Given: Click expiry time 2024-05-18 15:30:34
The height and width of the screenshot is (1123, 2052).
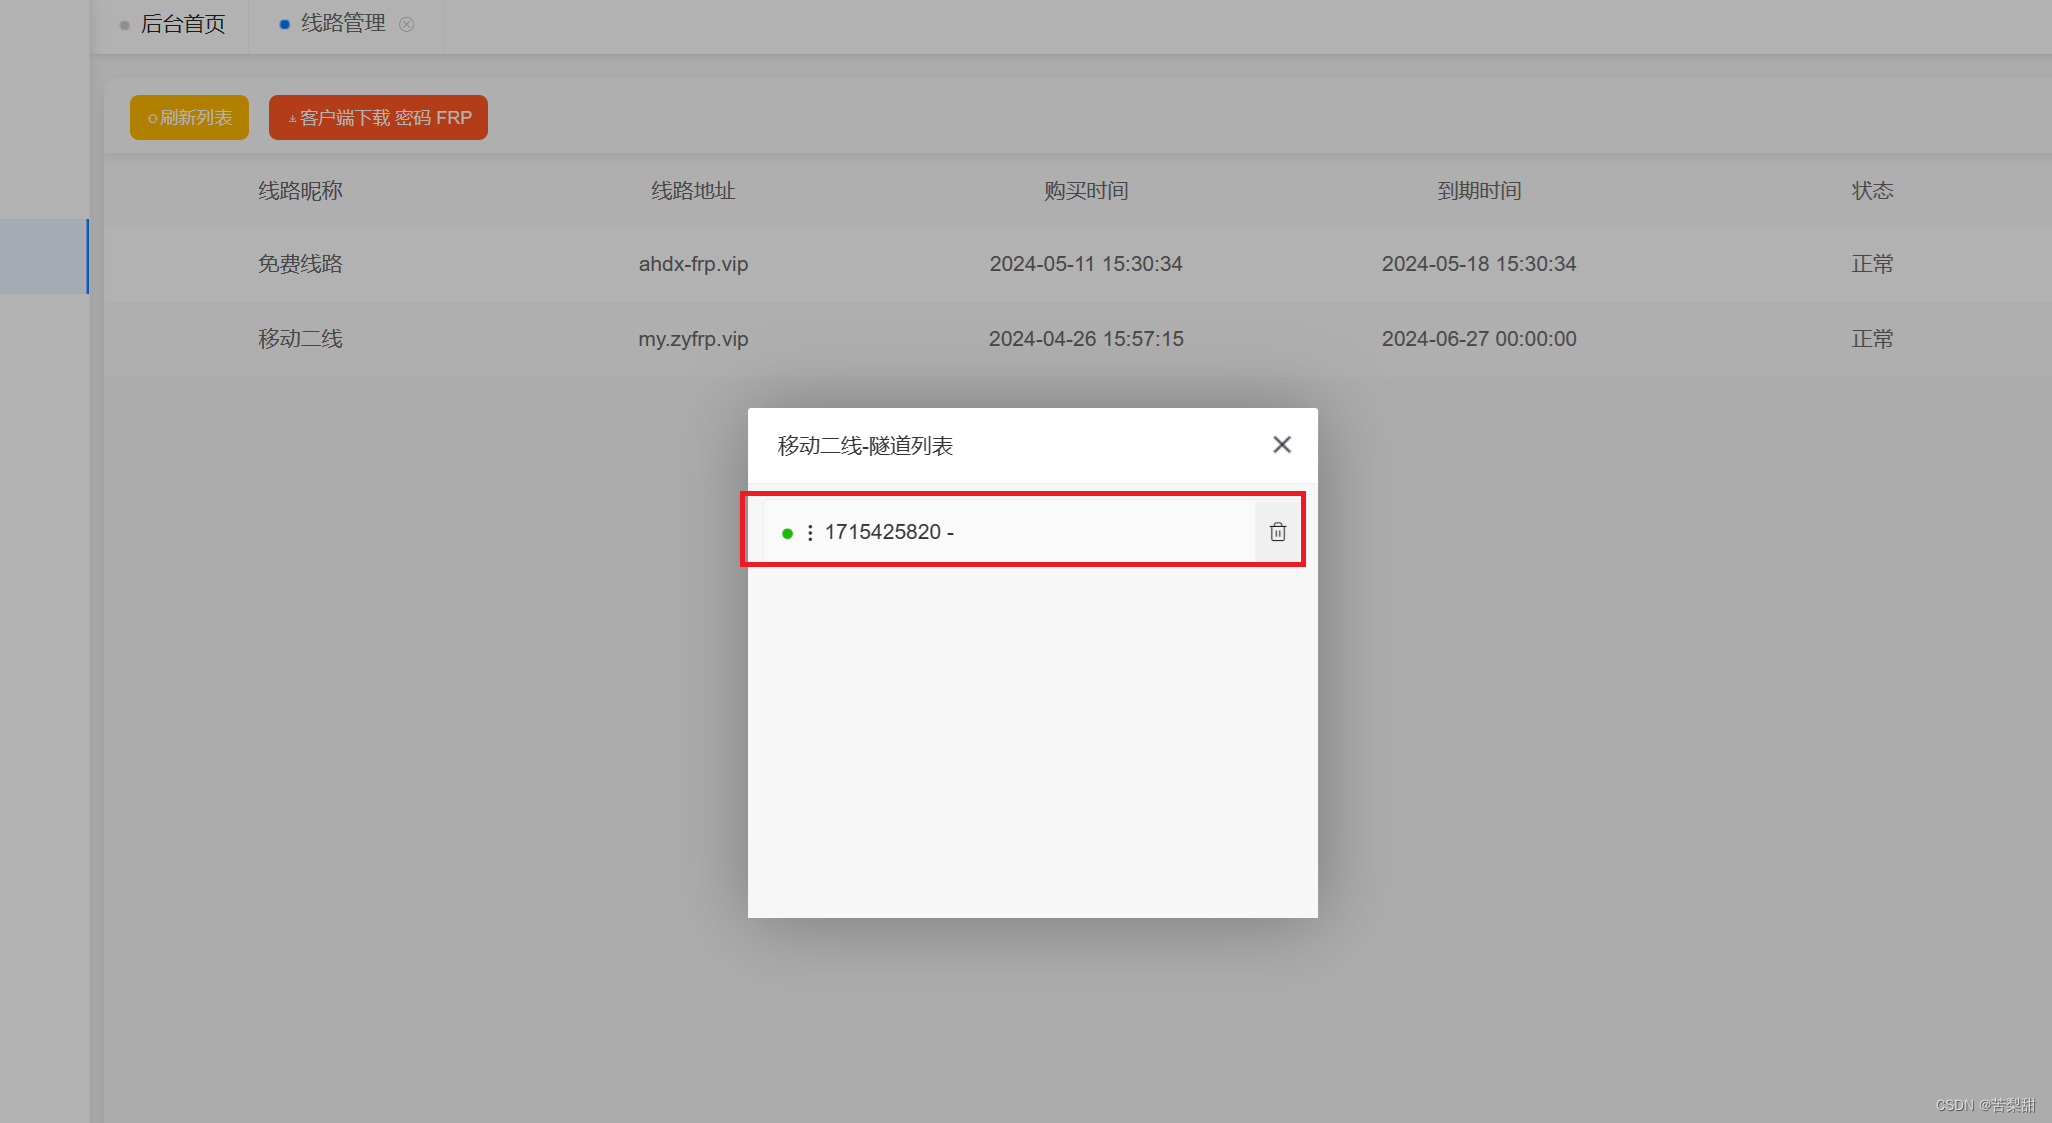Looking at the screenshot, I should click(x=1479, y=264).
